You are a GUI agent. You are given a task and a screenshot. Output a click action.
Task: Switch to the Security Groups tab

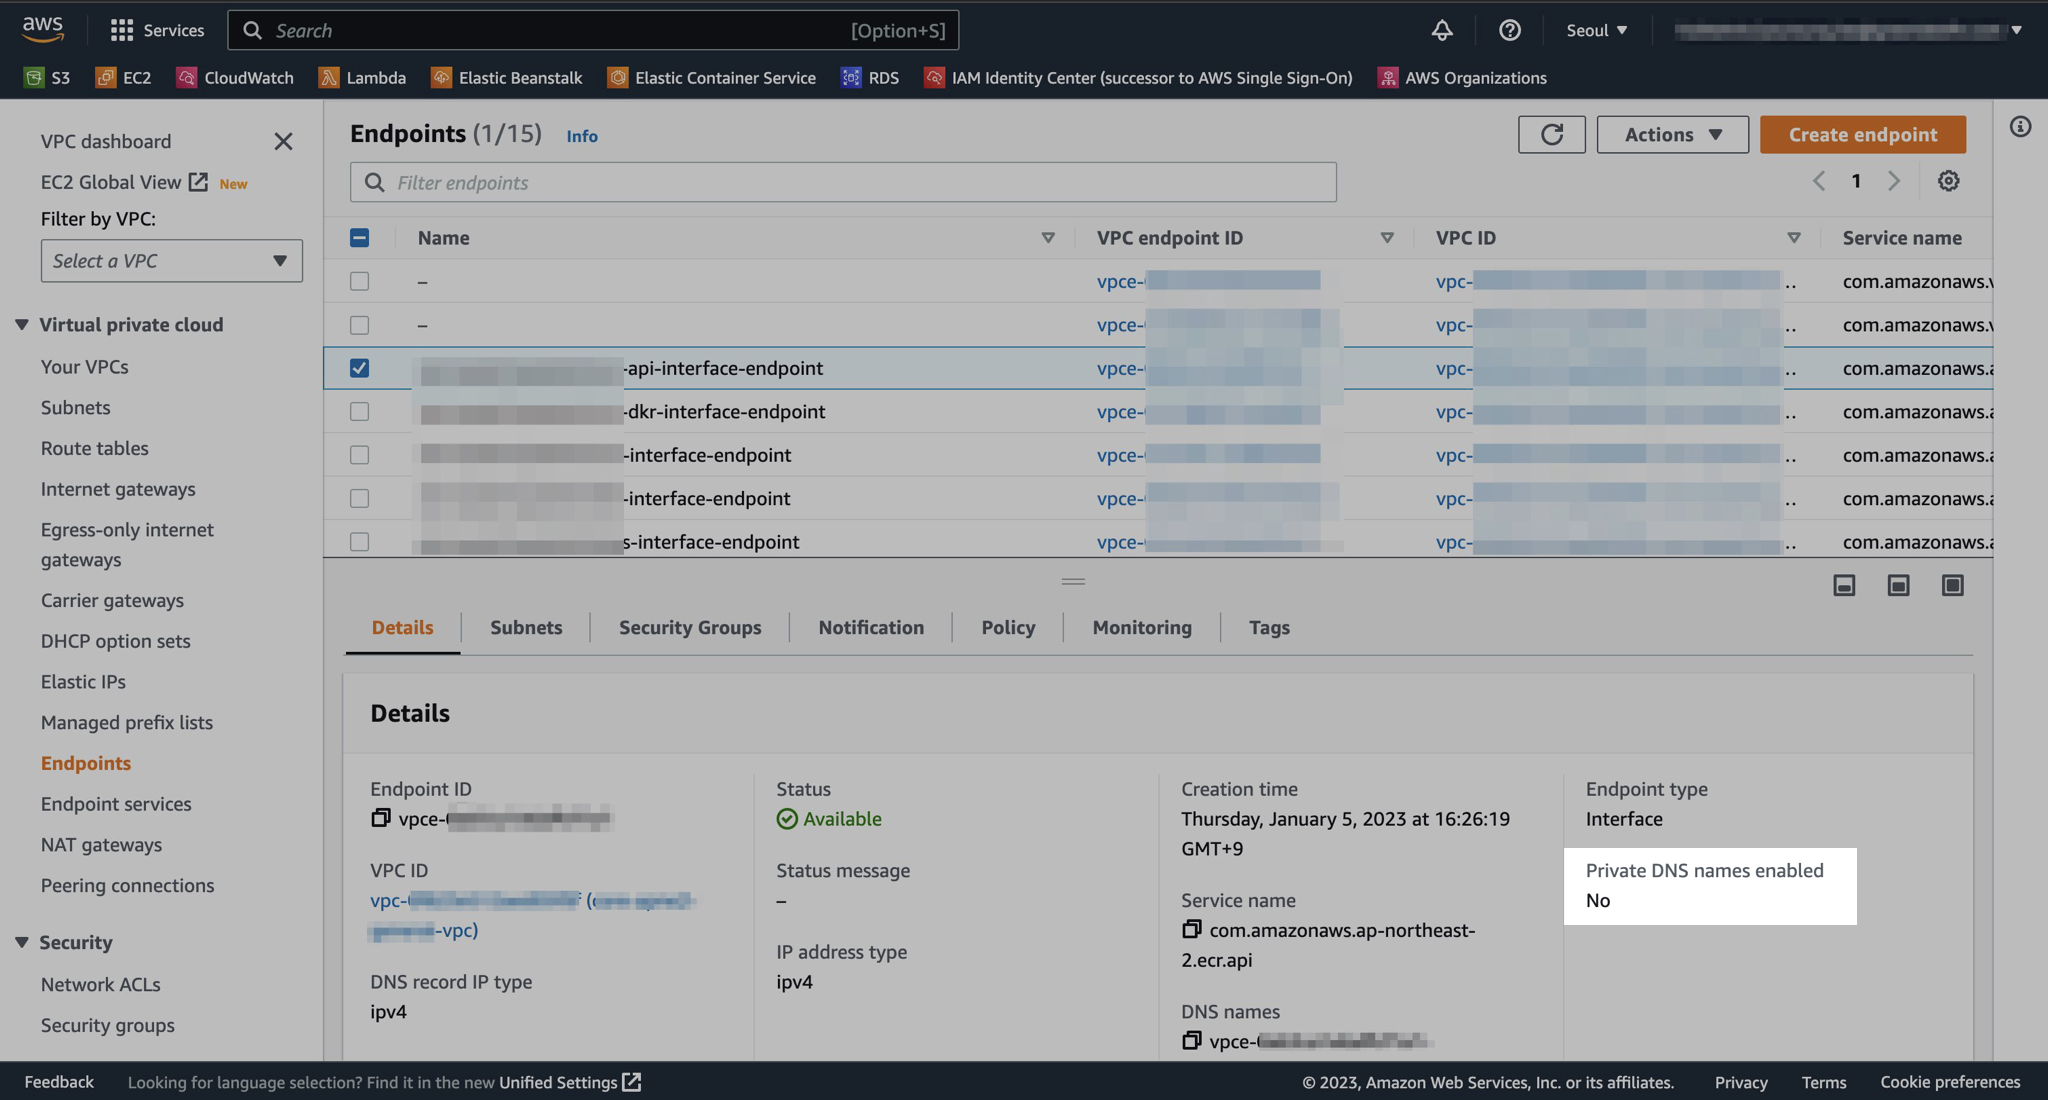(689, 627)
